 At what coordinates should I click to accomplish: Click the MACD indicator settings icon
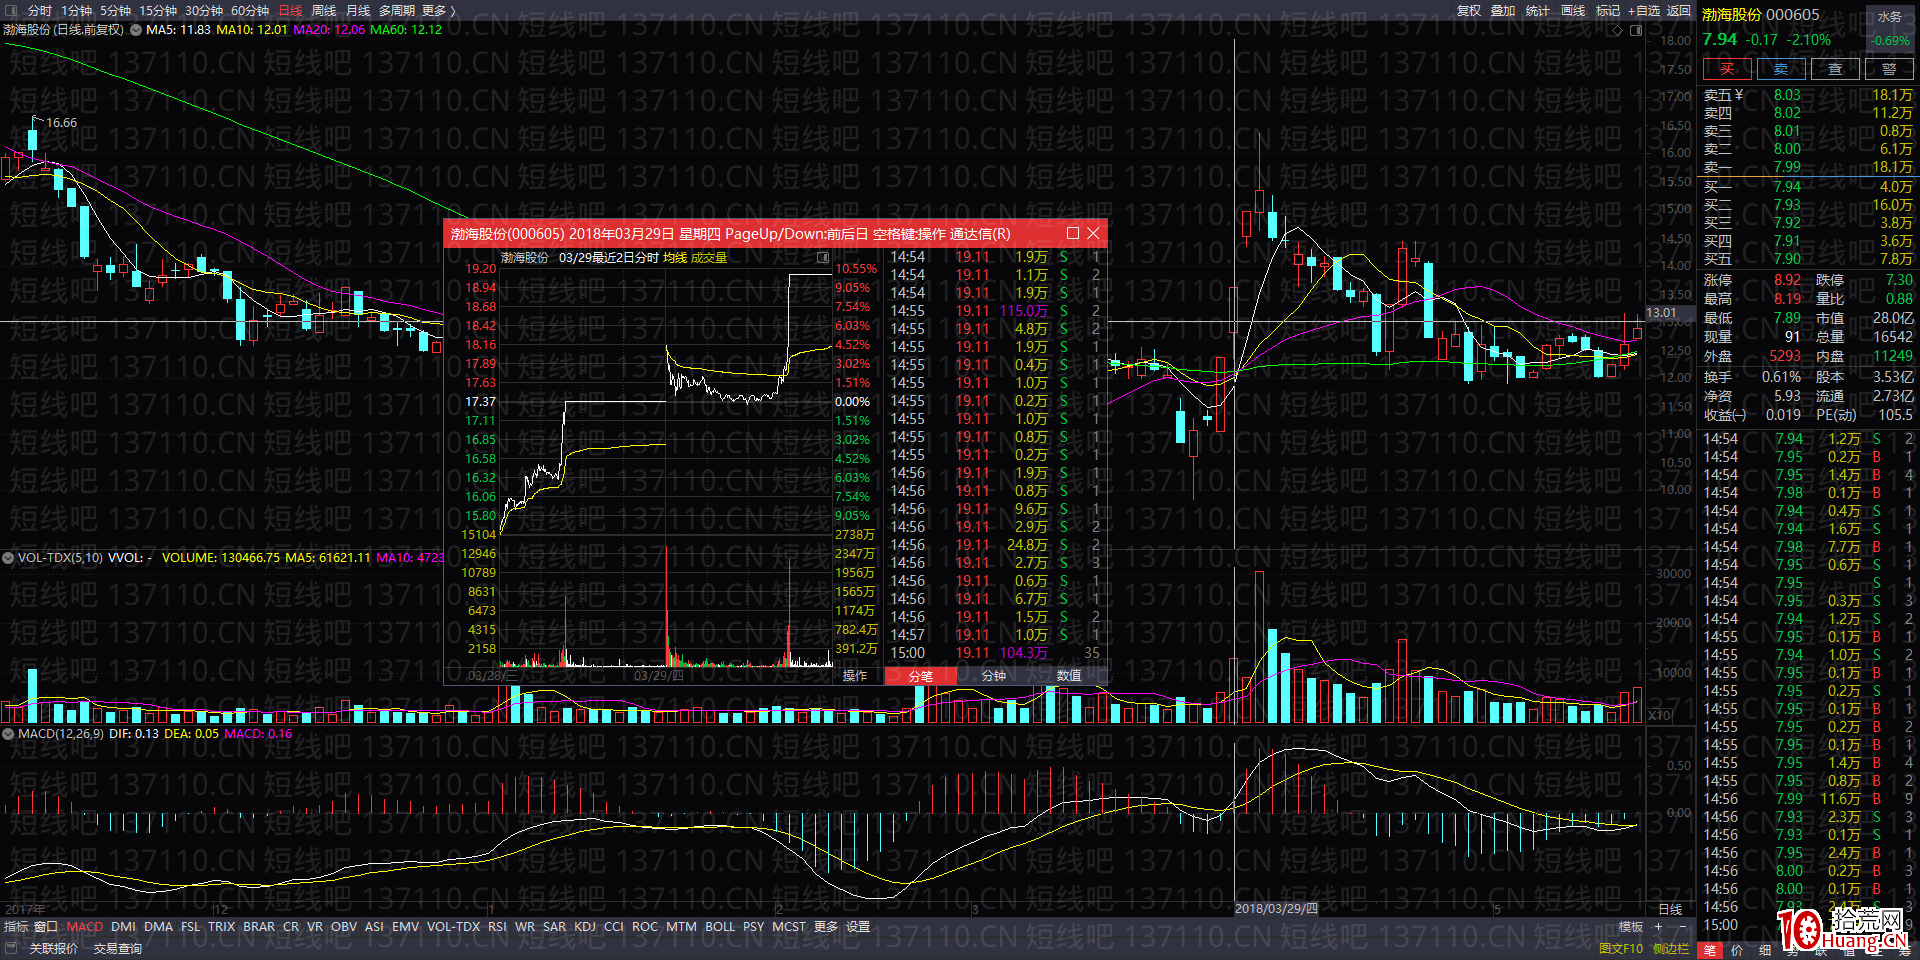point(8,733)
